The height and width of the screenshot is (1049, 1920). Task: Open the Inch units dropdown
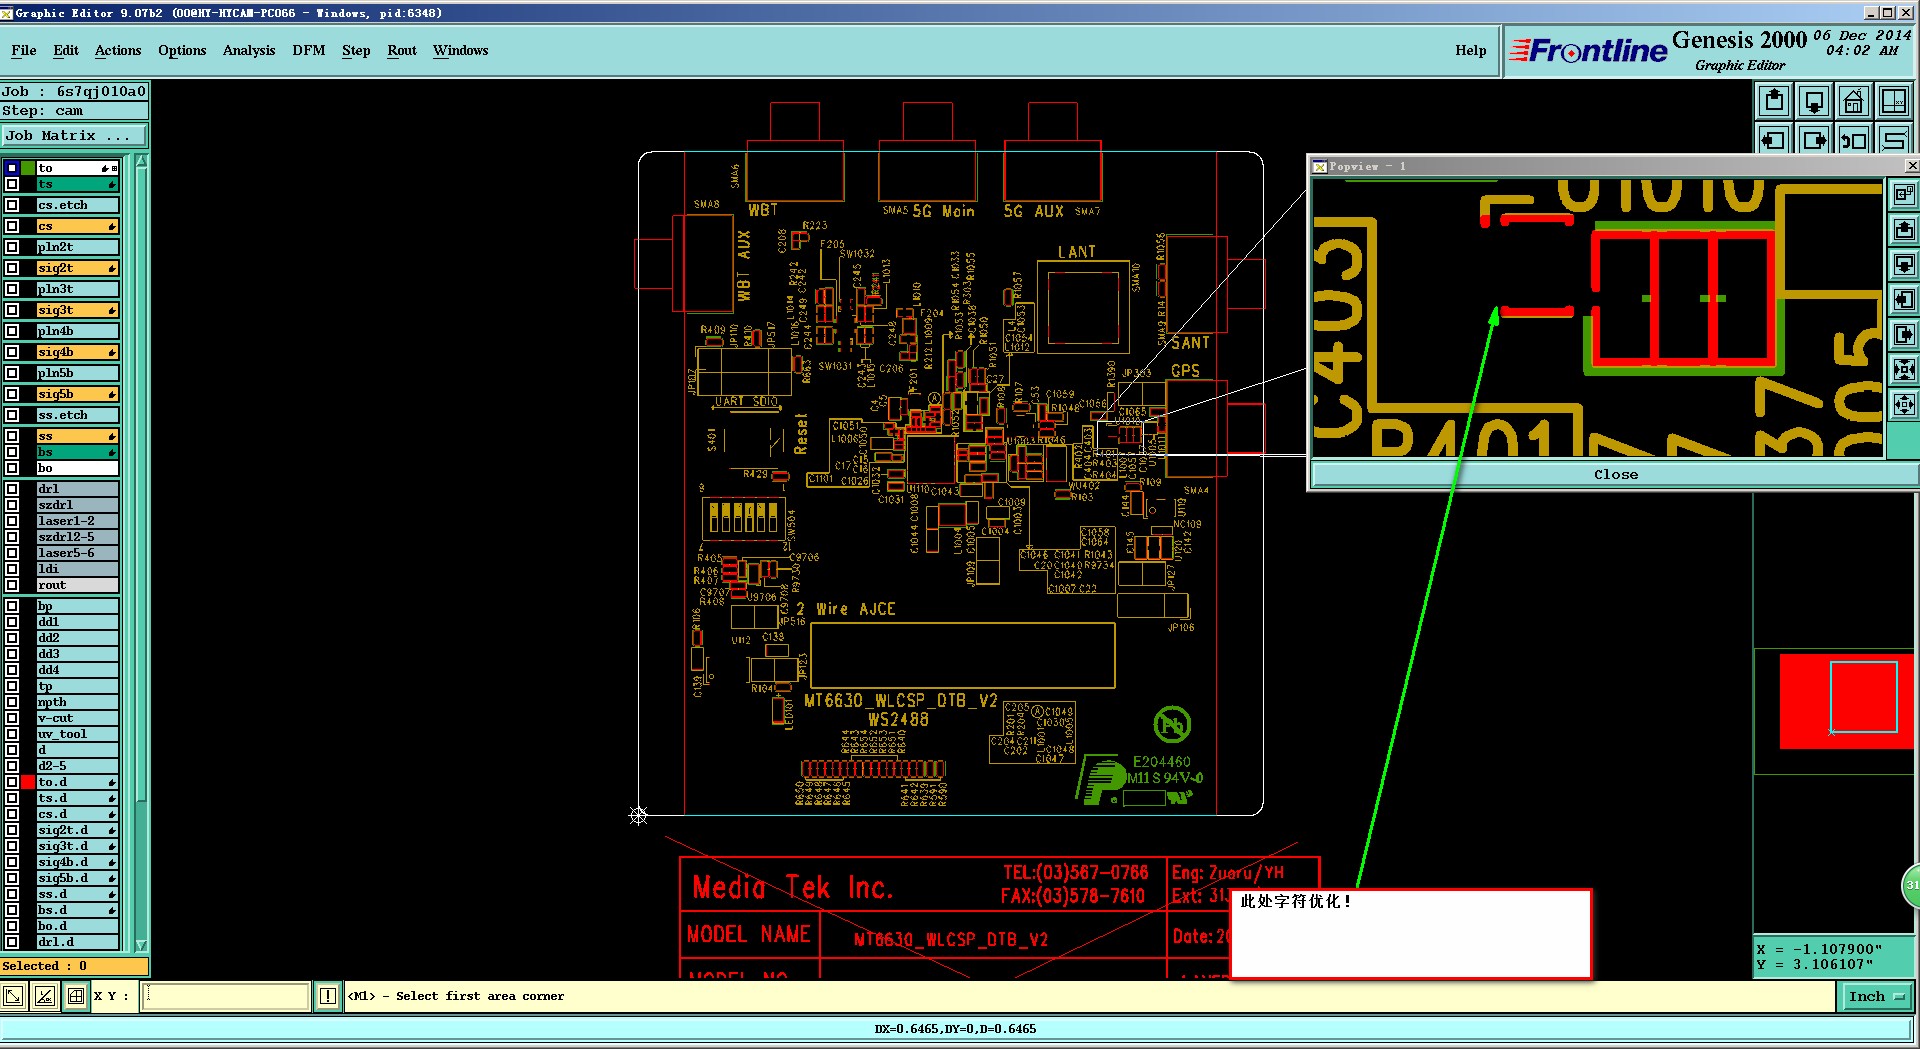[x=1876, y=996]
